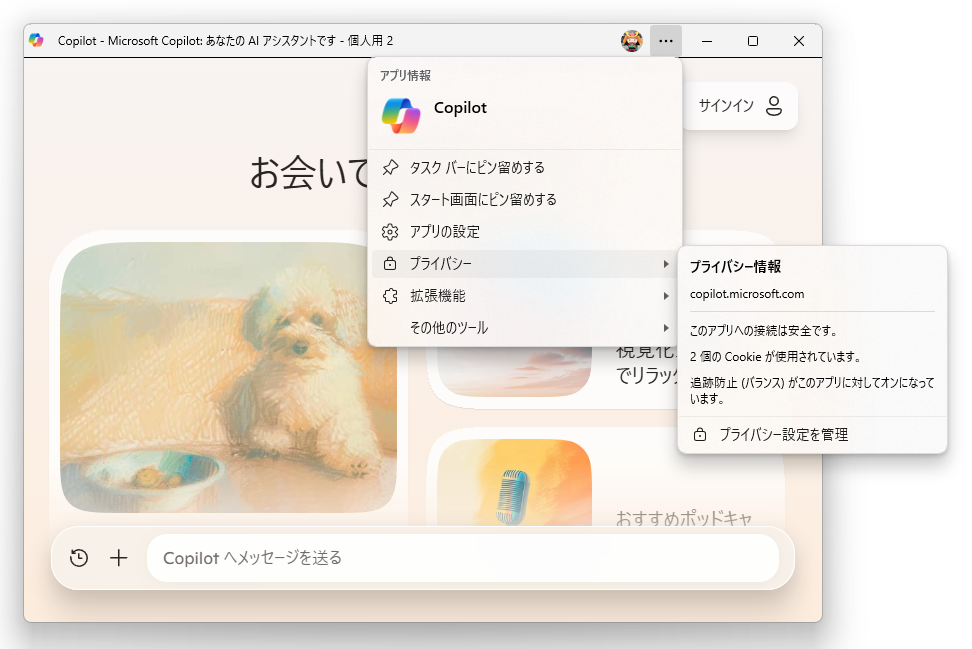This screenshot has width=972, height=649.
Task: Click the Copilot logo in the title bar
Action: (x=38, y=41)
